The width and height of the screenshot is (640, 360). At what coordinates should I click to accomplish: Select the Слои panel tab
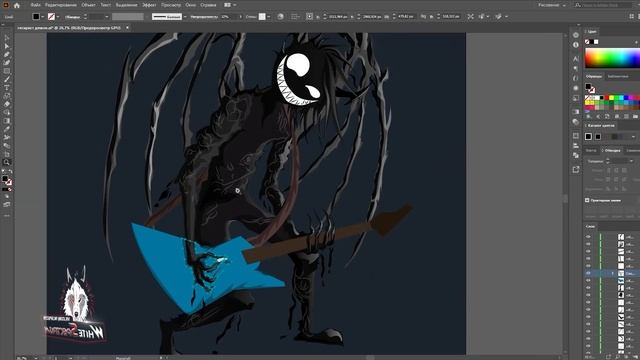pyautogui.click(x=590, y=226)
